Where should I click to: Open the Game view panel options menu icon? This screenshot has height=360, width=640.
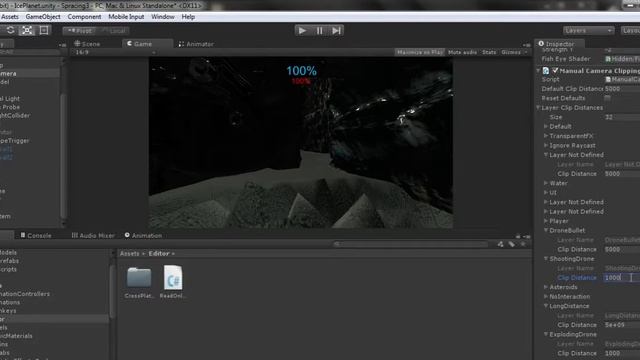click(527, 45)
